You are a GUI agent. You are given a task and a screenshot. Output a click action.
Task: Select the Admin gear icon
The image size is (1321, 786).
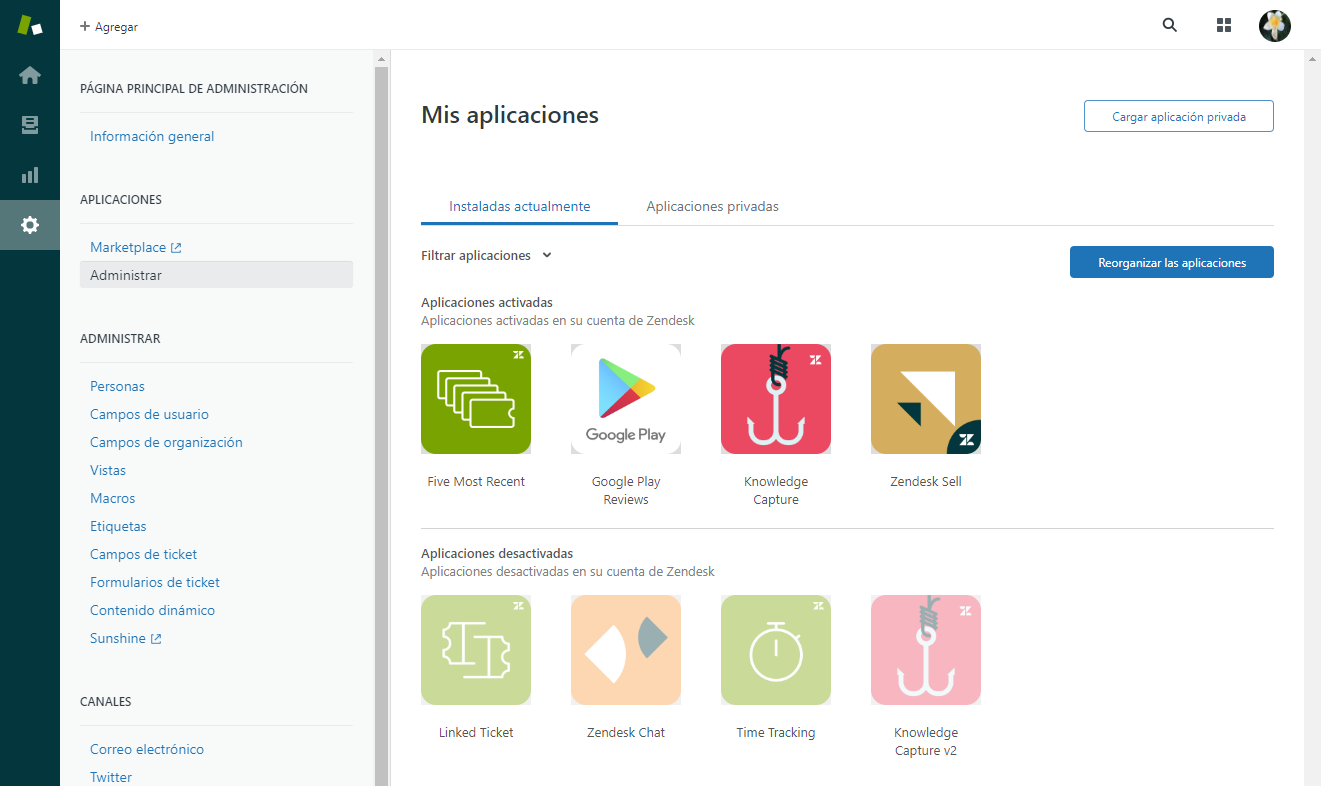coord(30,225)
